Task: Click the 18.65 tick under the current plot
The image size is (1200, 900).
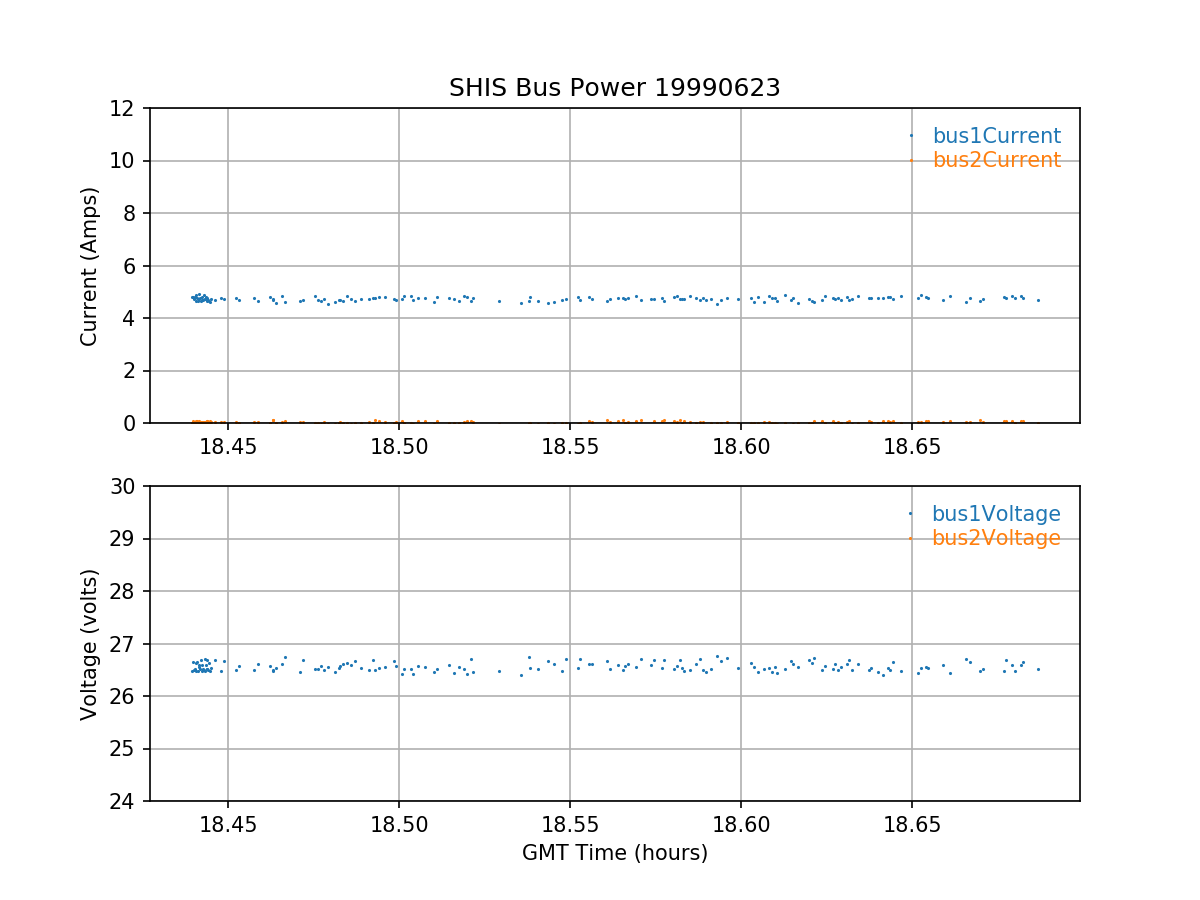Action: point(911,446)
